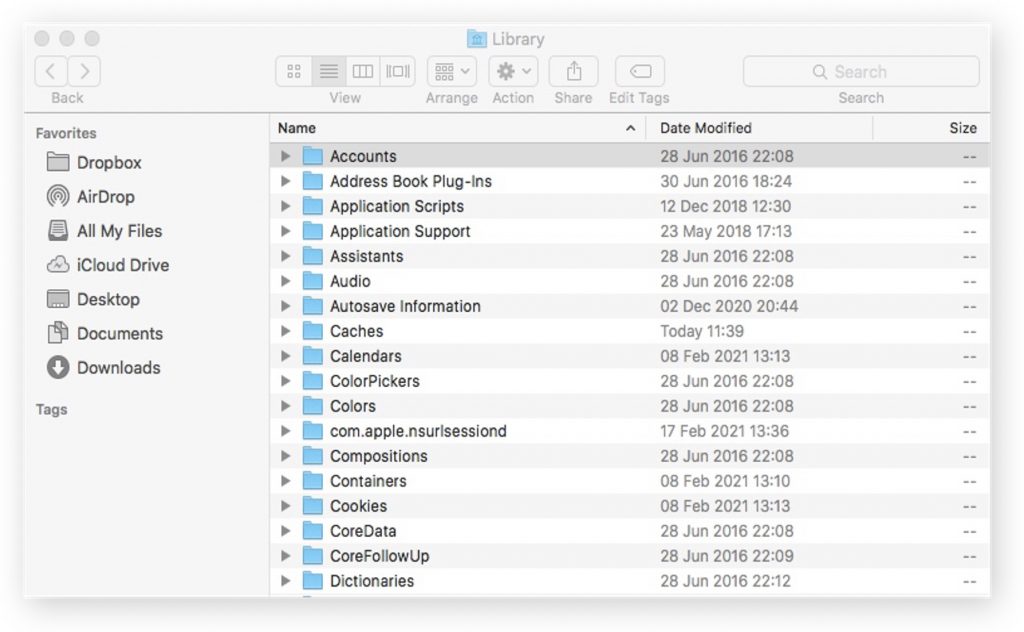Image resolution: width=1024 pixels, height=632 pixels.
Task: Open Downloads from the sidebar
Action: (118, 367)
